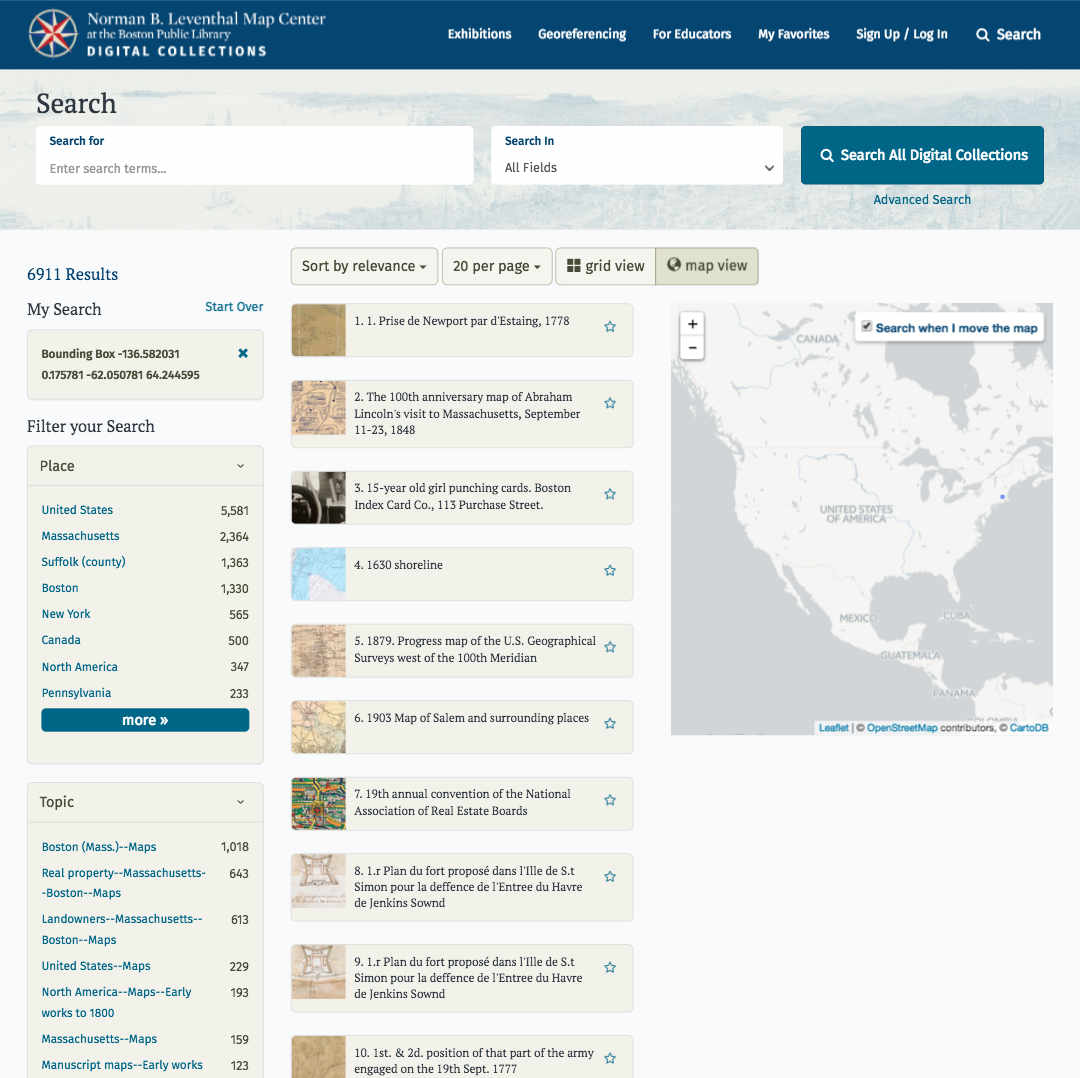1080x1078 pixels.
Task: Collapse the Place filter panel
Action: click(240, 466)
